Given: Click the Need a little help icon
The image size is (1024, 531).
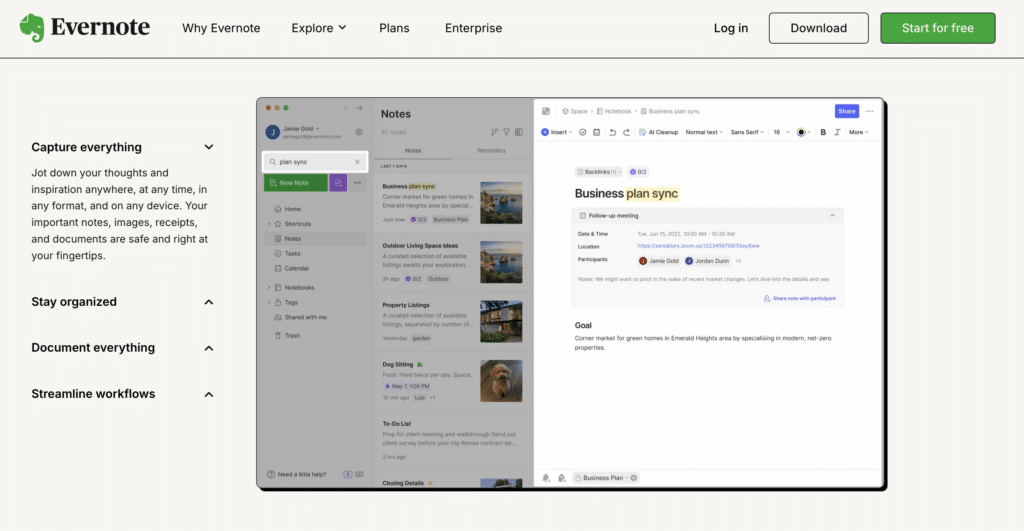Looking at the screenshot, I should (x=271, y=474).
